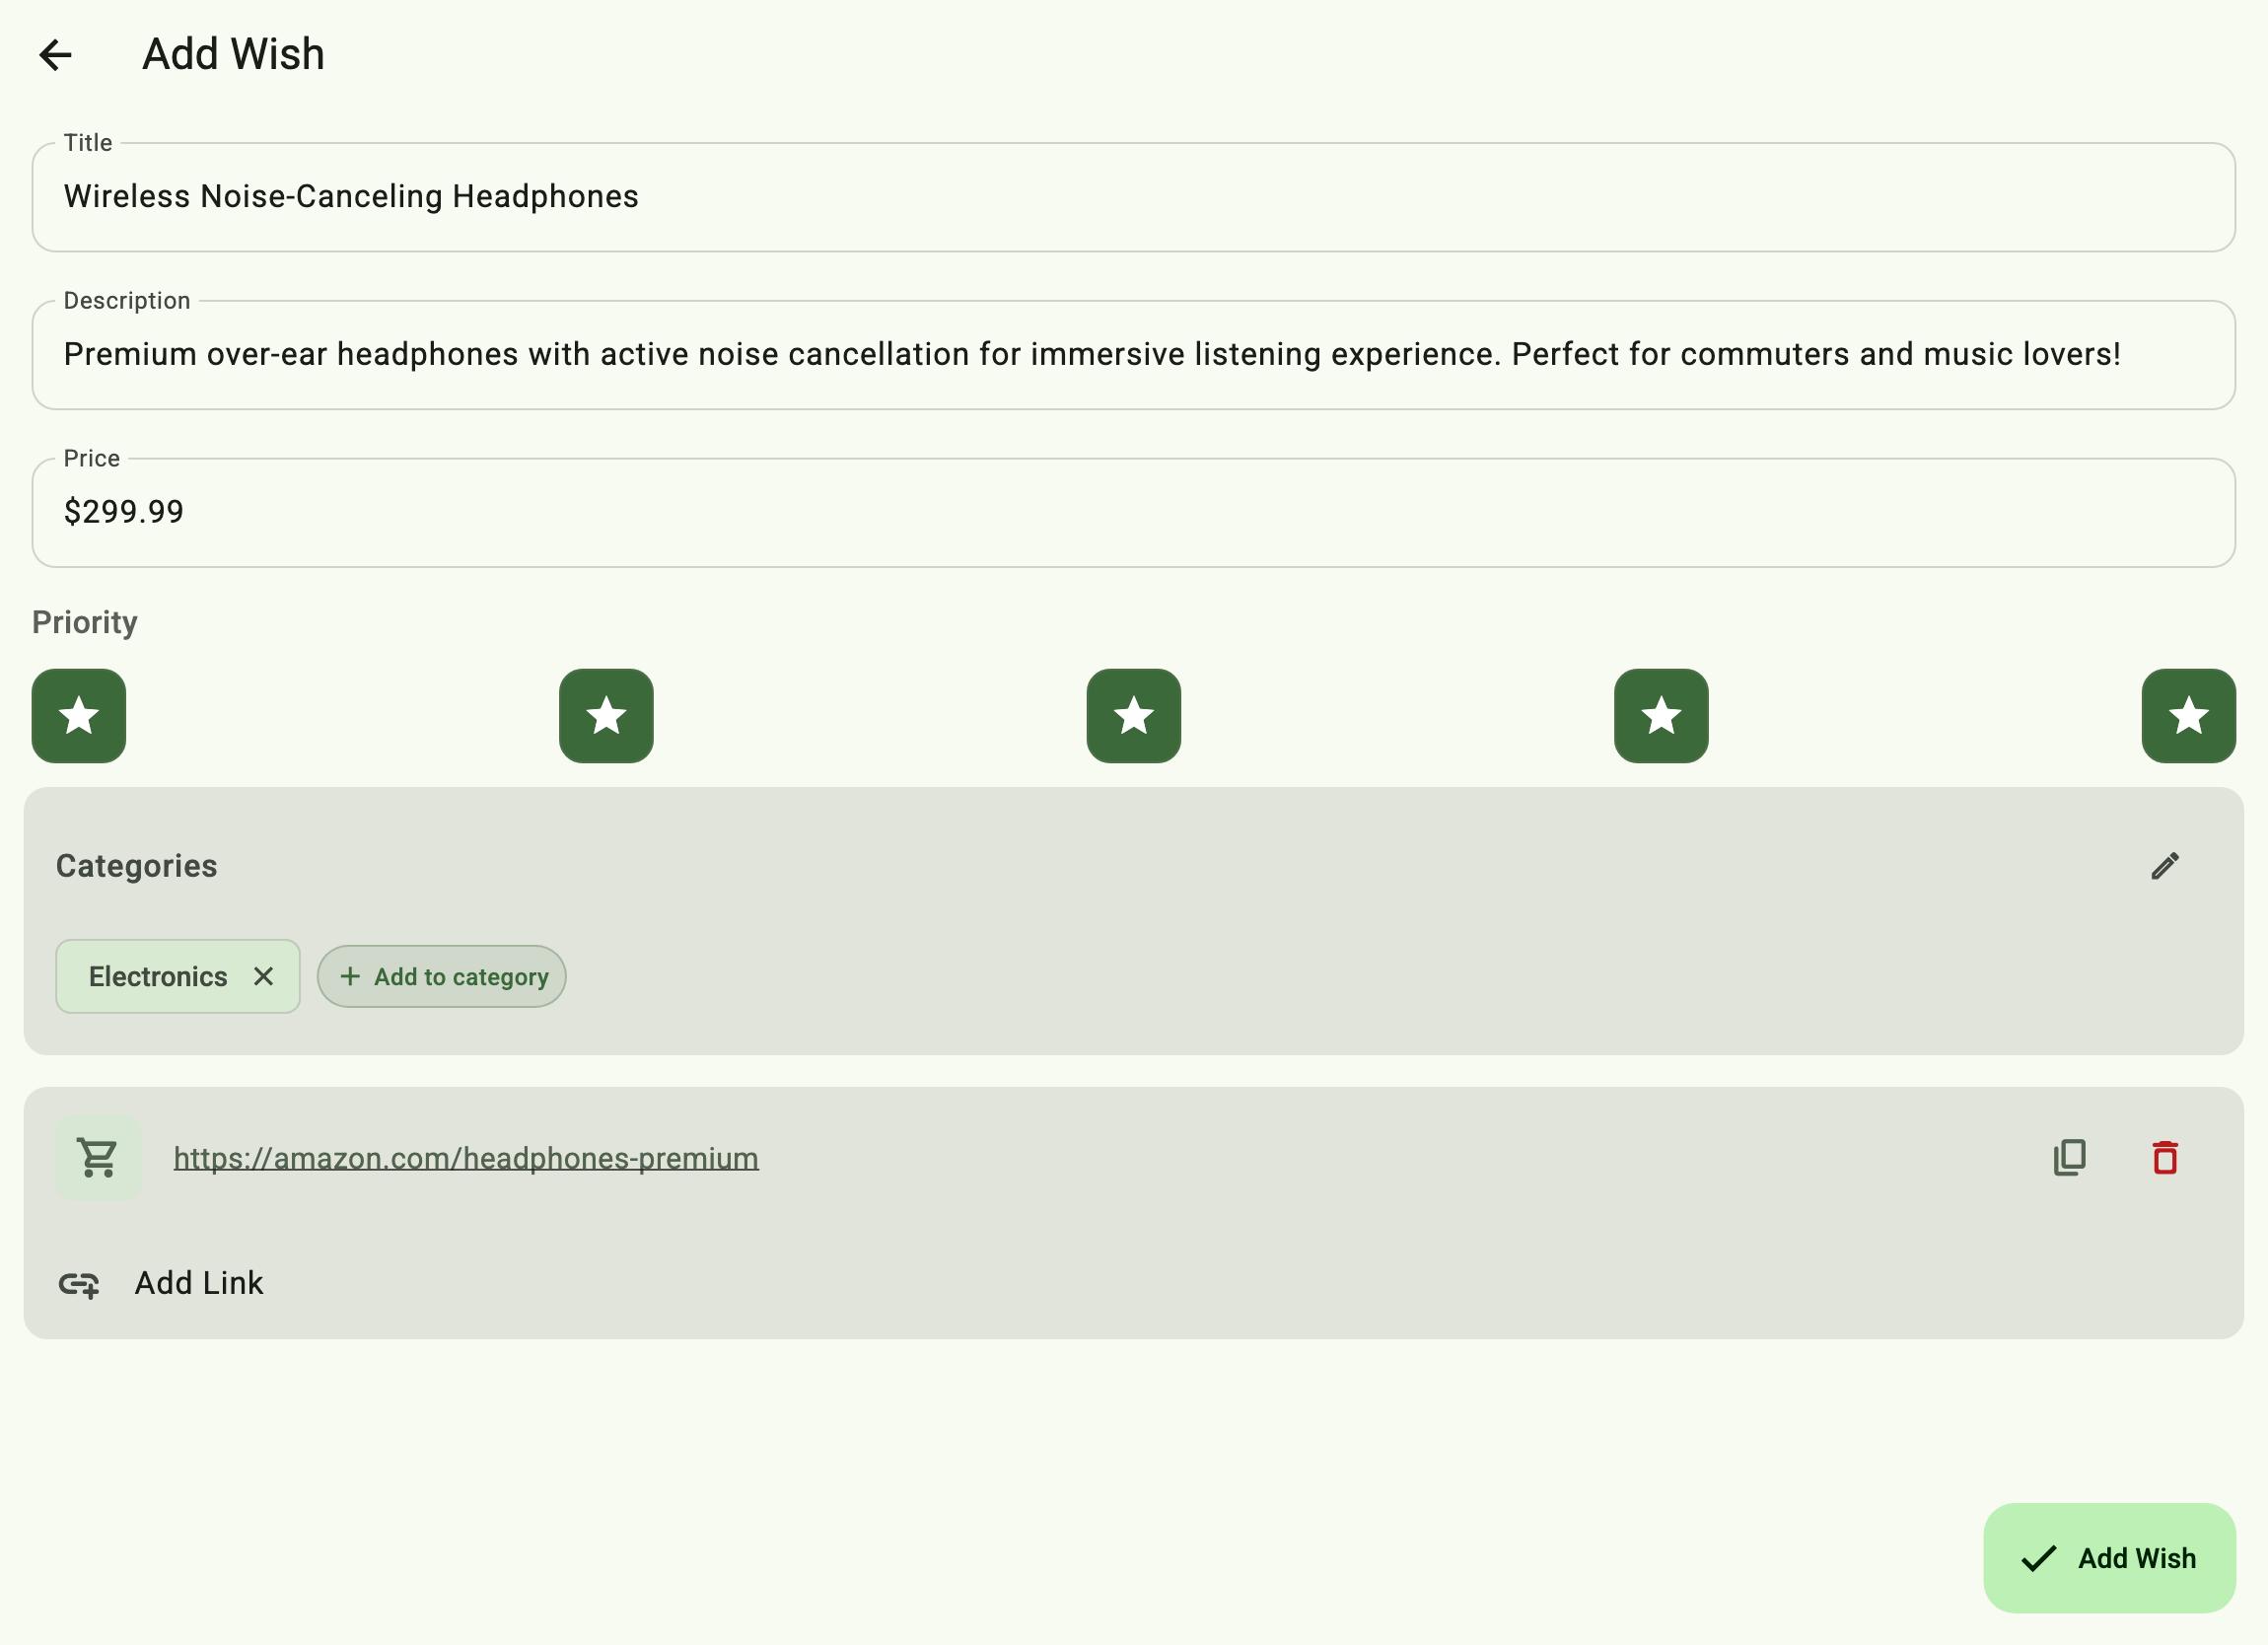This screenshot has width=2268, height=1645.
Task: Click the Add Link chain icon
Action: [x=79, y=1284]
